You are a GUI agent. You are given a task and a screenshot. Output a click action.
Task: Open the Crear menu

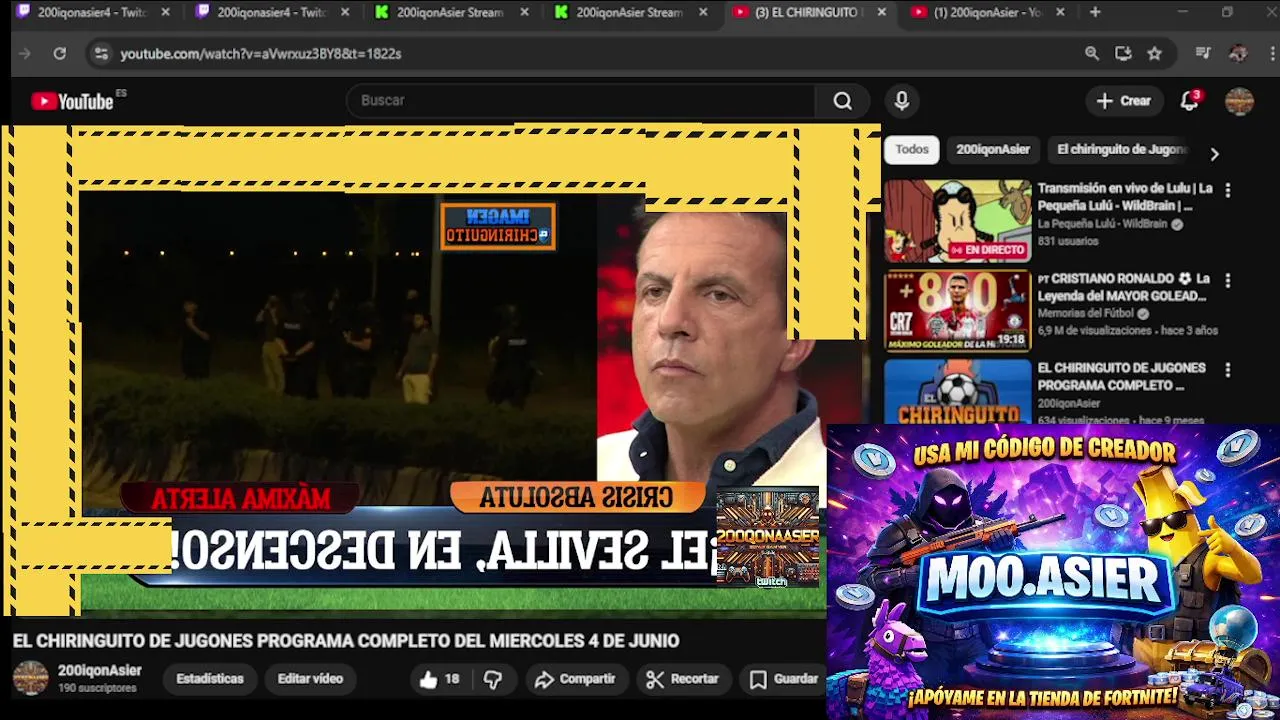[x=1124, y=101]
